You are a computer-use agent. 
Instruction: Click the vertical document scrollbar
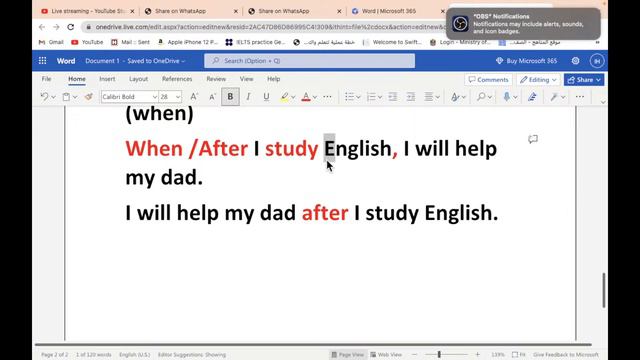click(x=603, y=290)
